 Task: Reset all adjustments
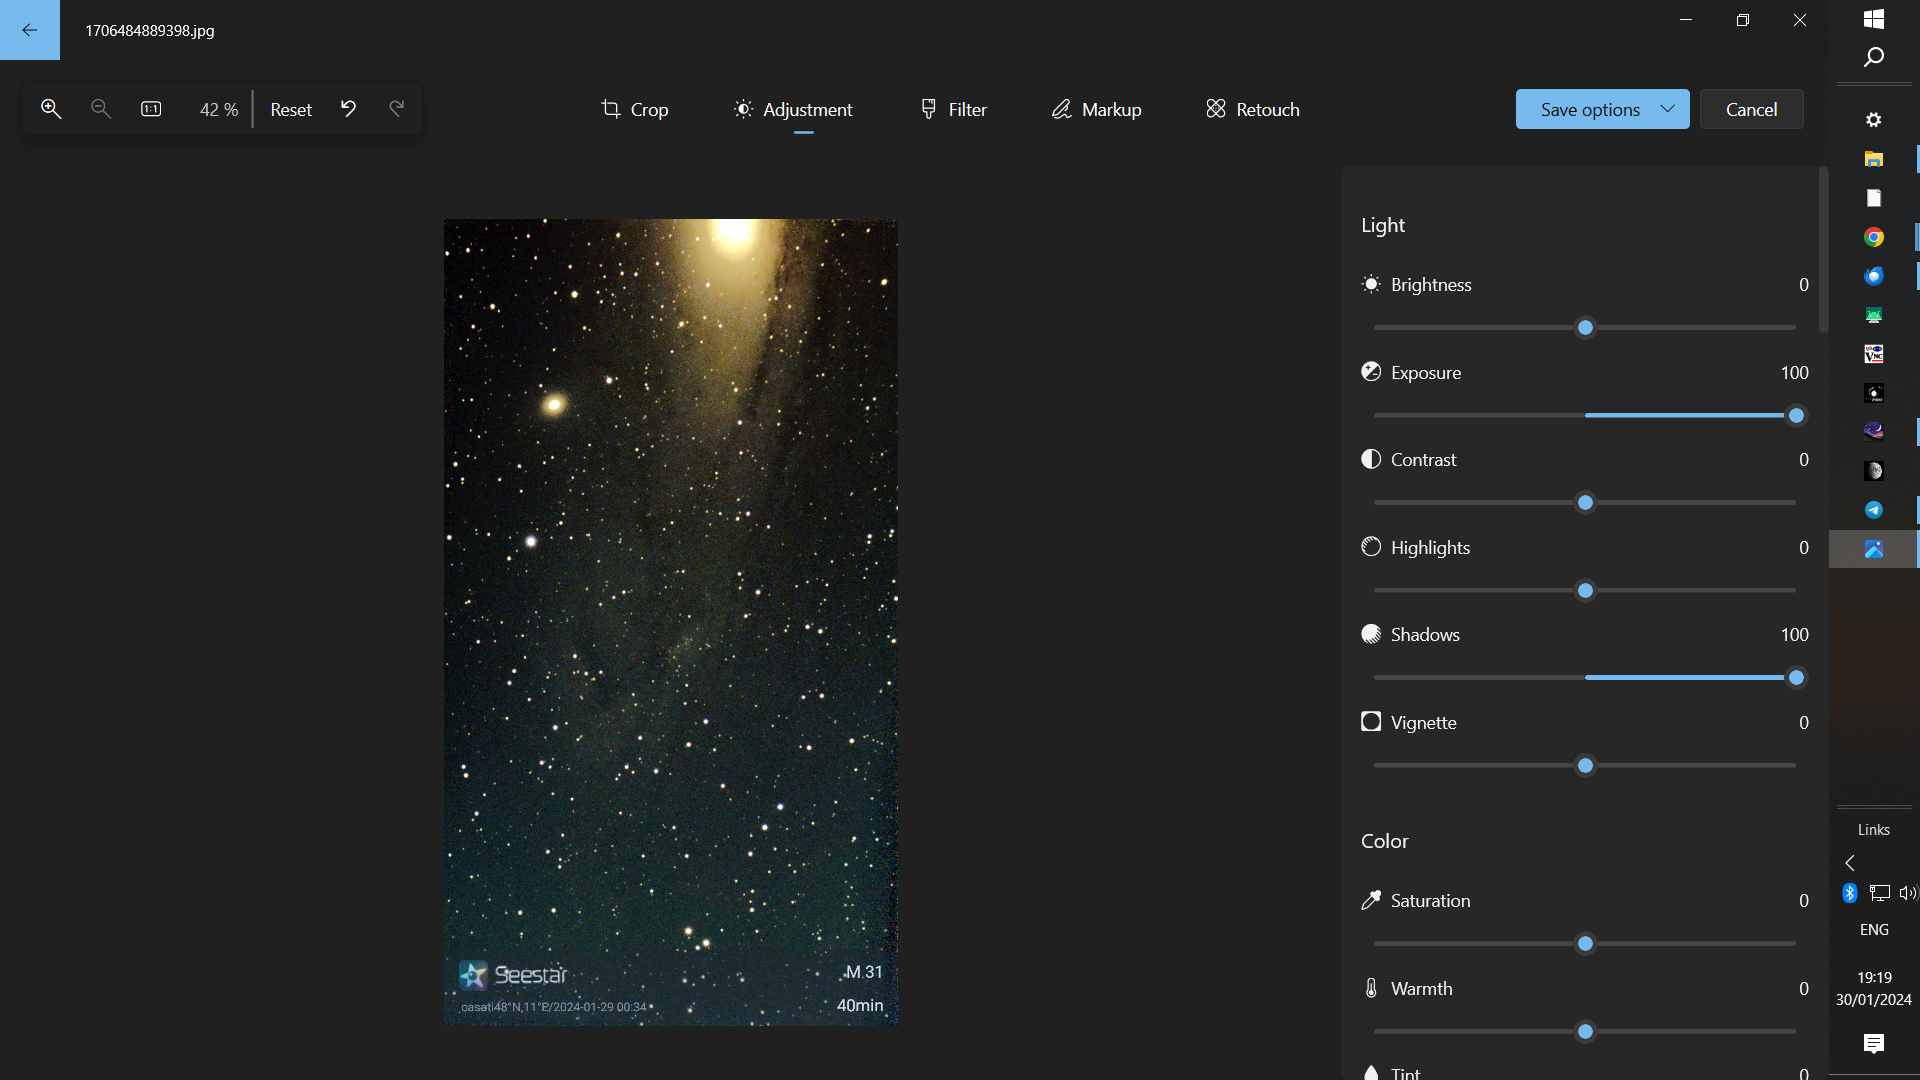point(291,109)
